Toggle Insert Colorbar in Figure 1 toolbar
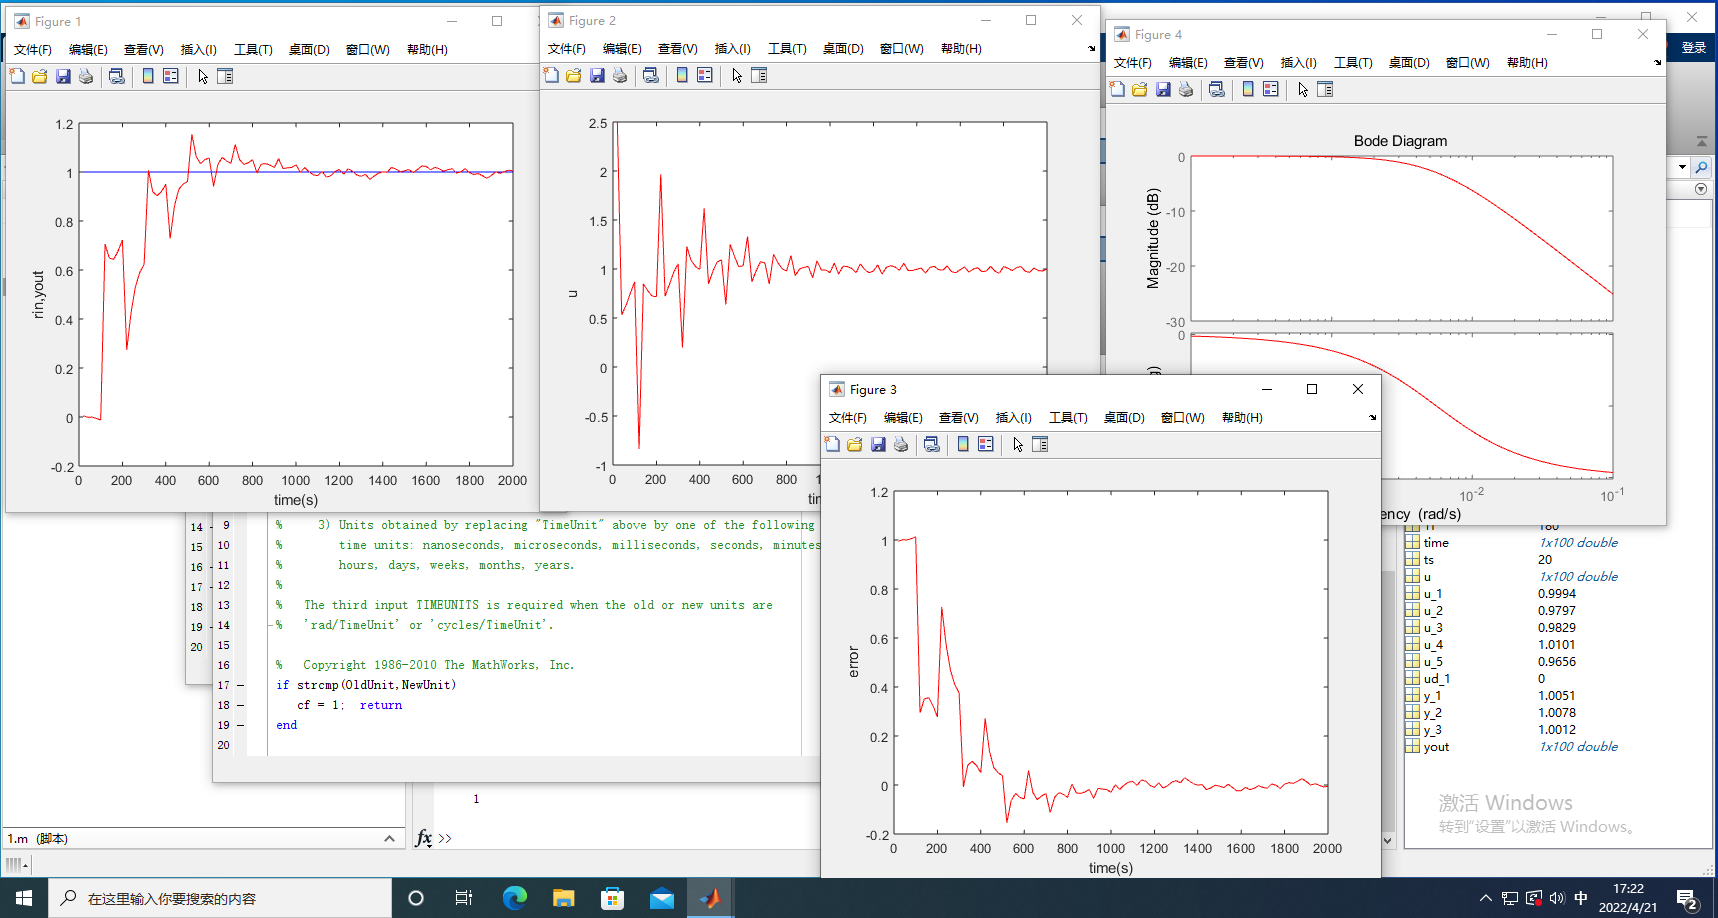The height and width of the screenshot is (918, 1718). coord(148,76)
